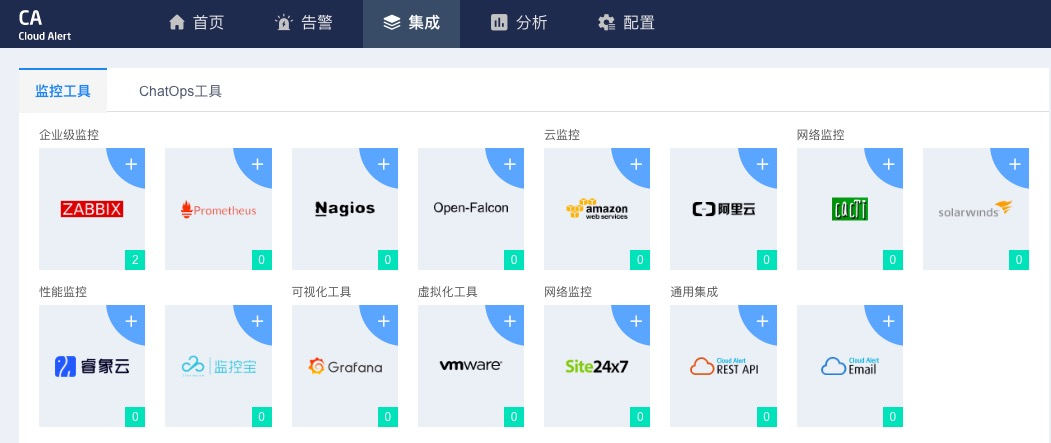Add a new 监控宝 integration with plus
The image size is (1051, 443).
coord(257,321)
